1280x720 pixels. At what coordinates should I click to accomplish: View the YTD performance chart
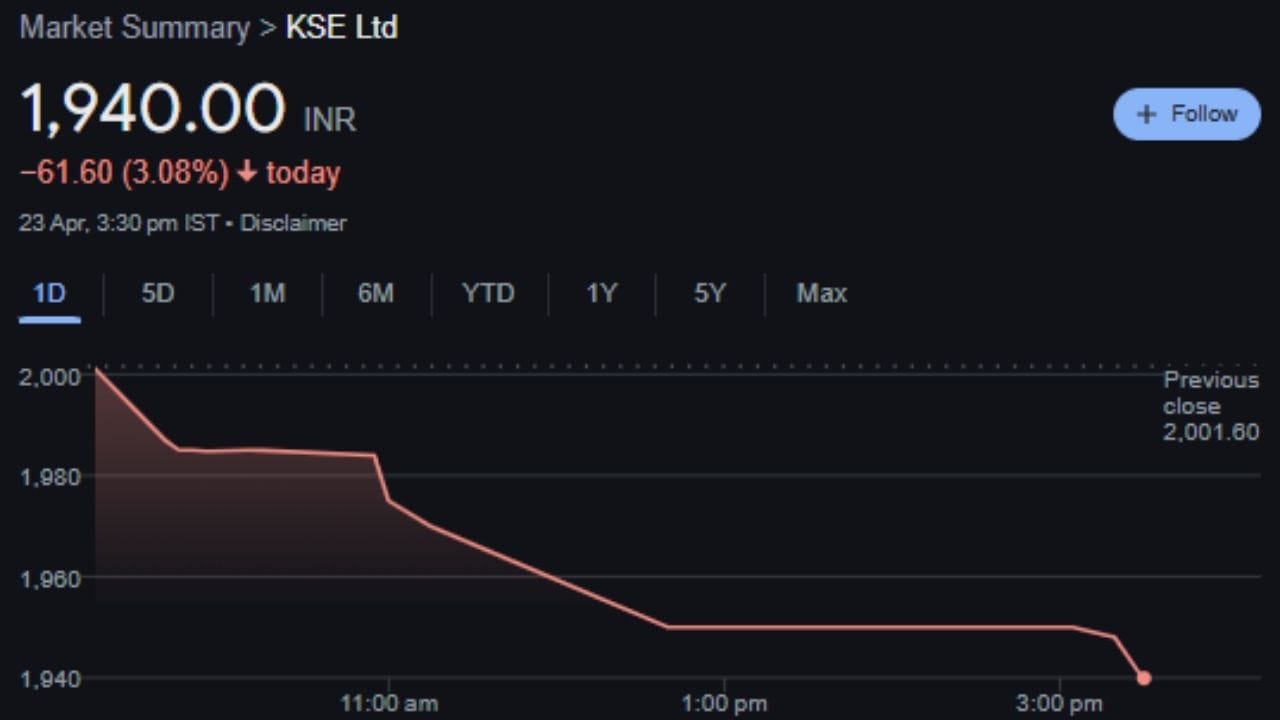[x=489, y=293]
